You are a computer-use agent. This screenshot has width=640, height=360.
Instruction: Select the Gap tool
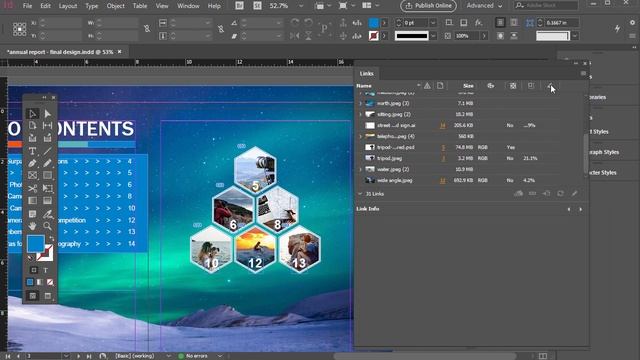coord(47,126)
